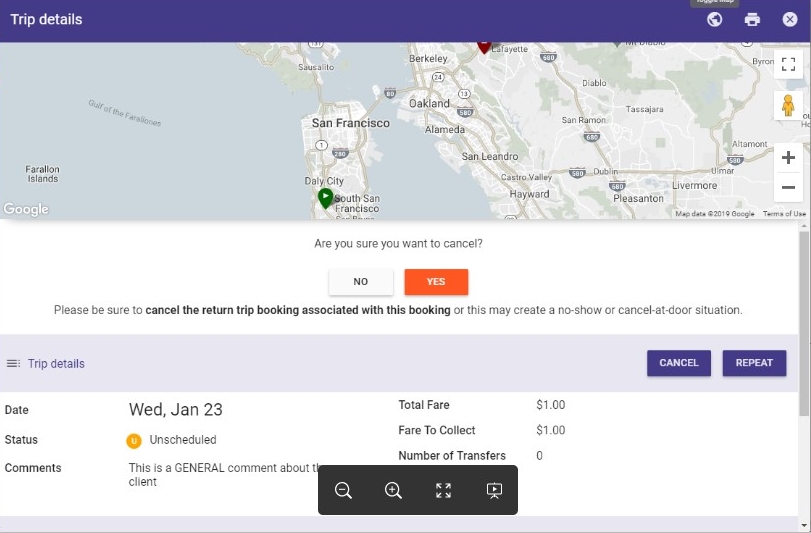811x533 pixels.
Task: Click the 'Are you sure you want to cancel?' prompt
Action: tap(398, 243)
